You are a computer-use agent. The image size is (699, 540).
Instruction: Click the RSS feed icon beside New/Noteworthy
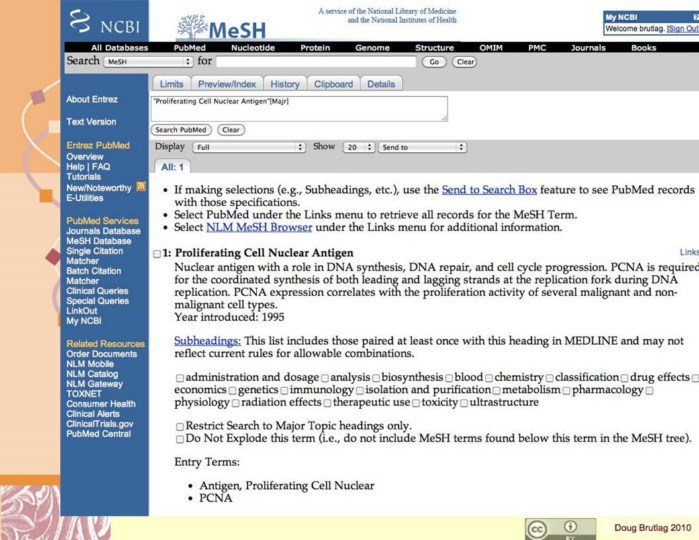(x=141, y=186)
